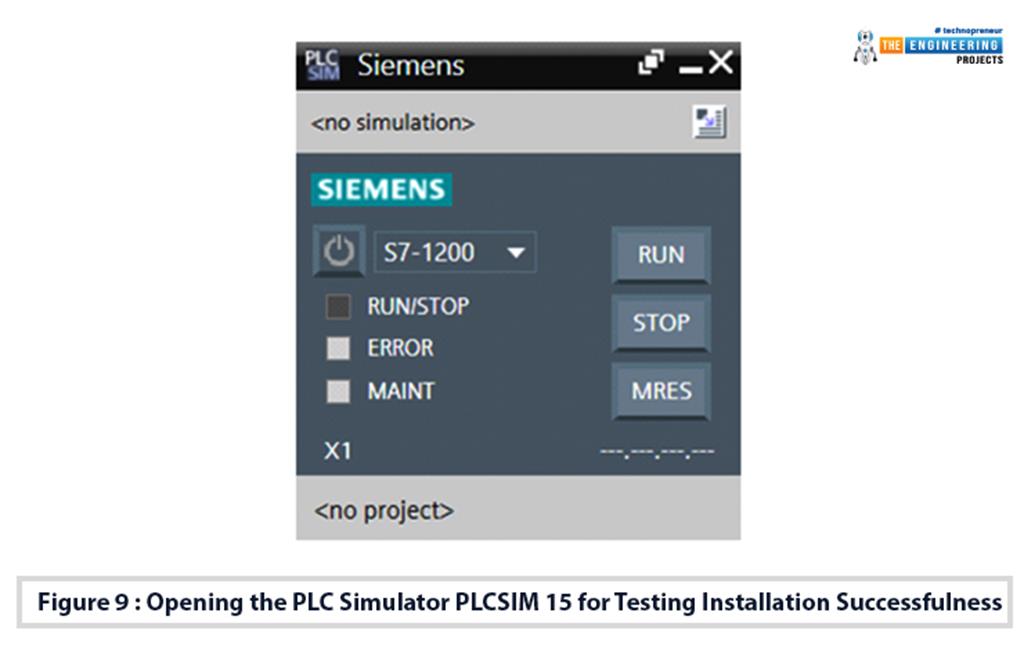
Task: Click the SIEMENS teal logo
Action: [382, 190]
